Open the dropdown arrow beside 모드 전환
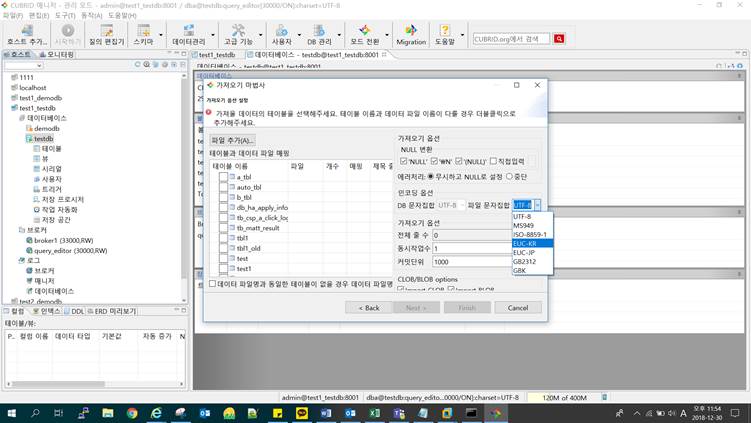Screen dimensions: 751x423 (x=387, y=35)
